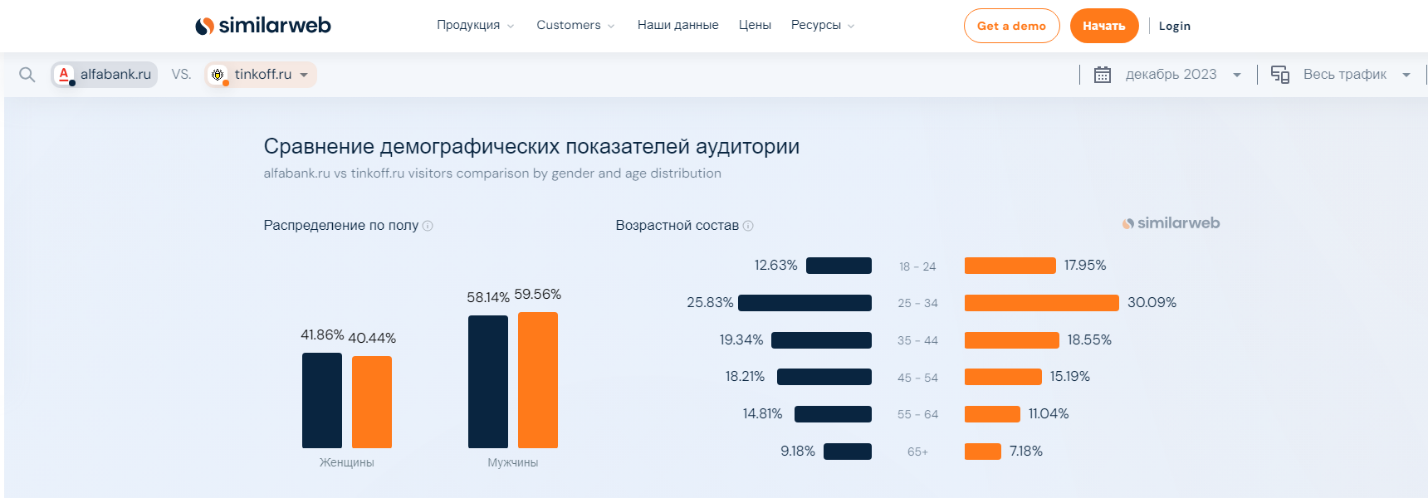Click the Login link
Viewport: 1428px width, 498px height.
pos(1175,26)
